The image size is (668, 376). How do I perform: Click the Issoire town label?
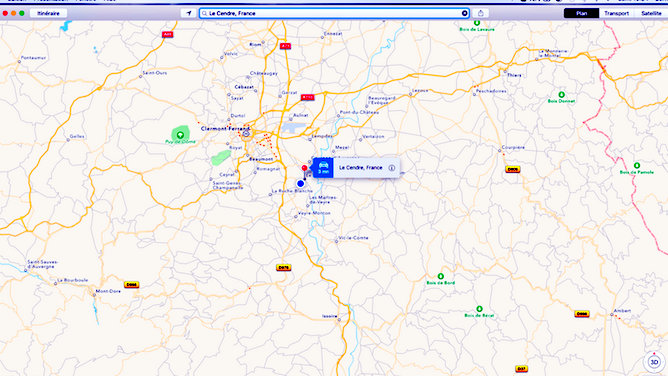[330, 316]
